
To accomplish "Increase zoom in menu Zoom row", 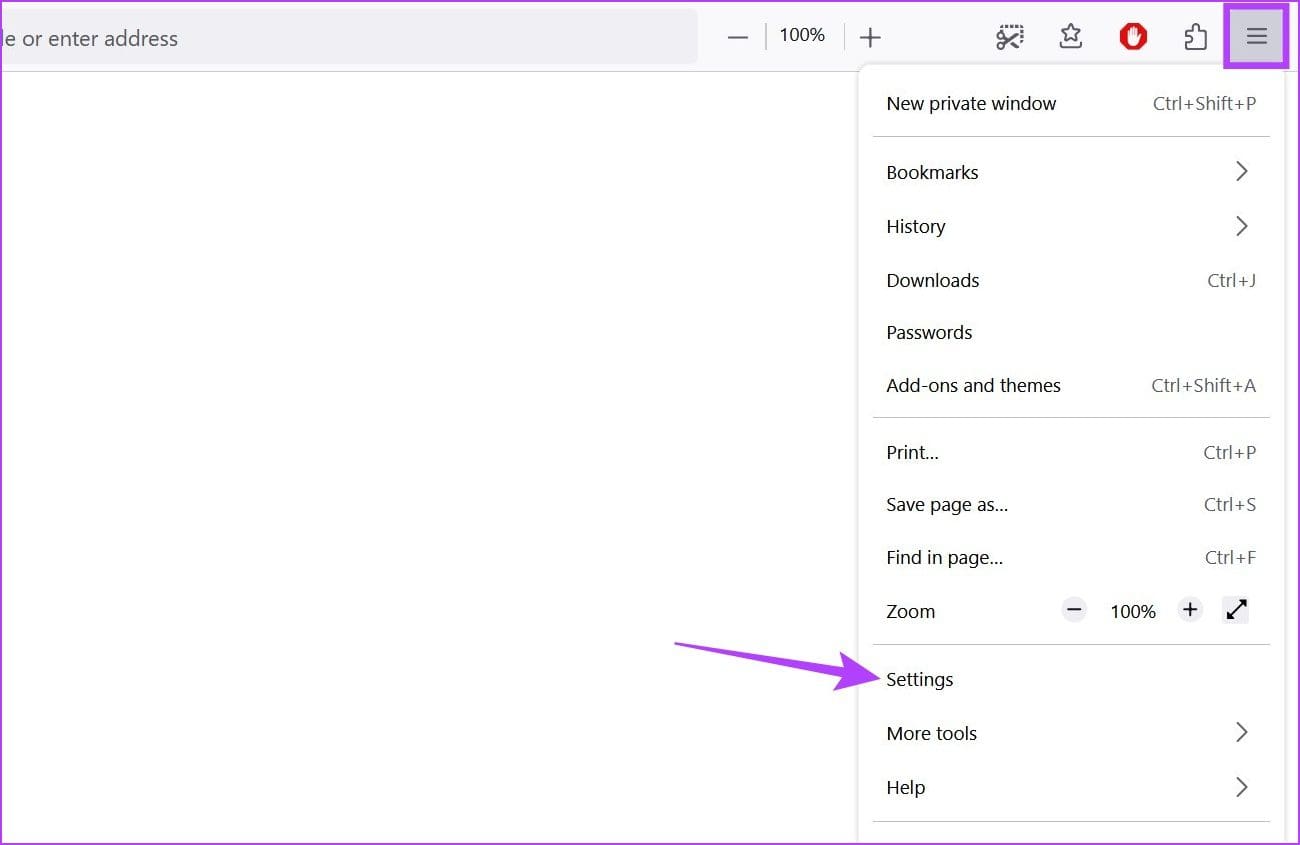I will pos(1189,609).
